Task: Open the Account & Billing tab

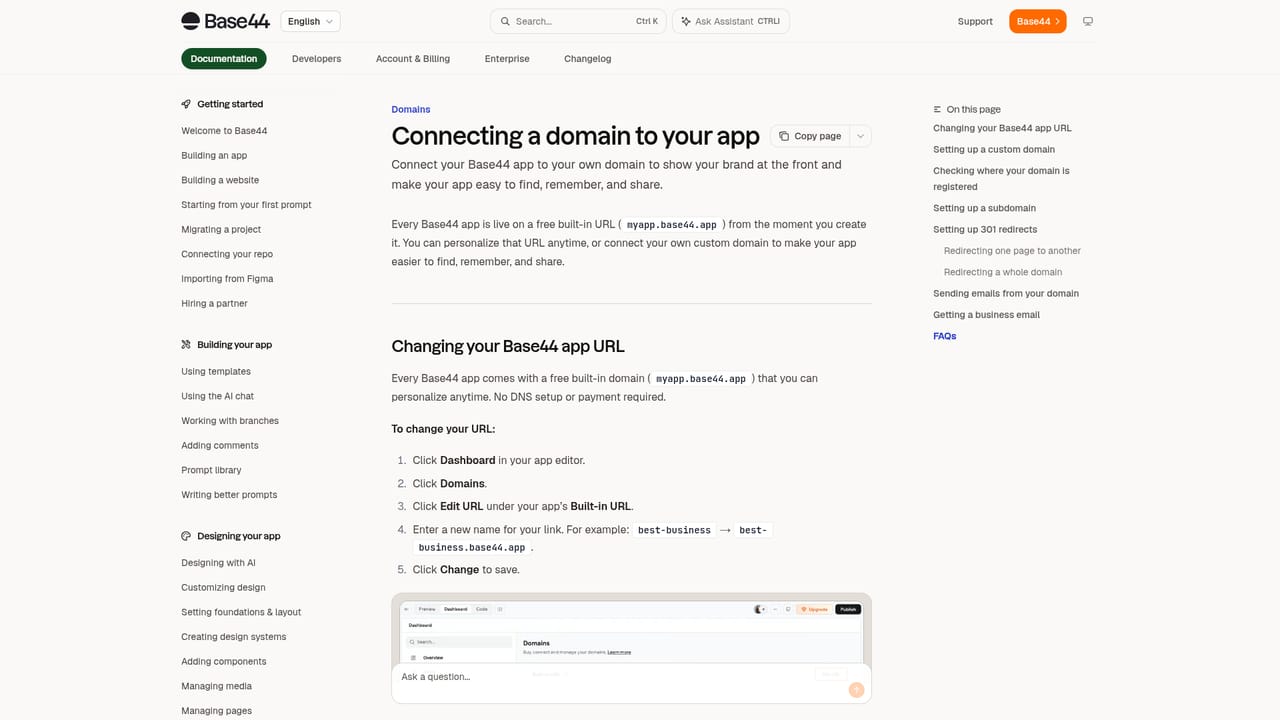Action: 413,59
